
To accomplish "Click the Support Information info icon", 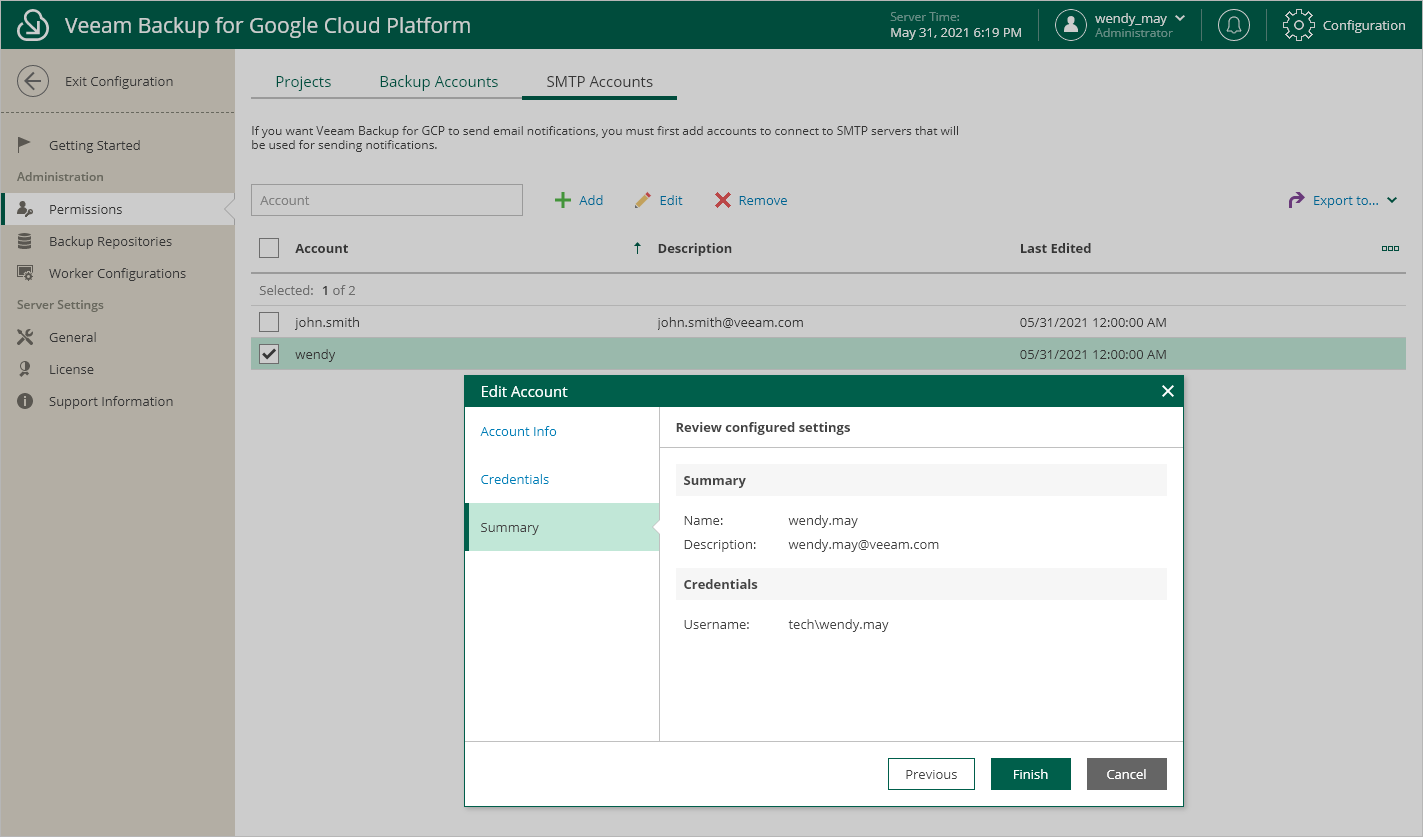I will click(x=25, y=401).
